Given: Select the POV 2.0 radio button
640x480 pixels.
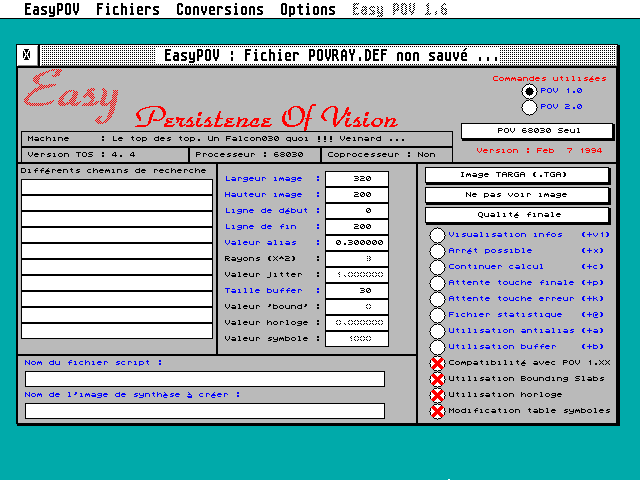Looking at the screenshot, I should pyautogui.click(x=529, y=107).
